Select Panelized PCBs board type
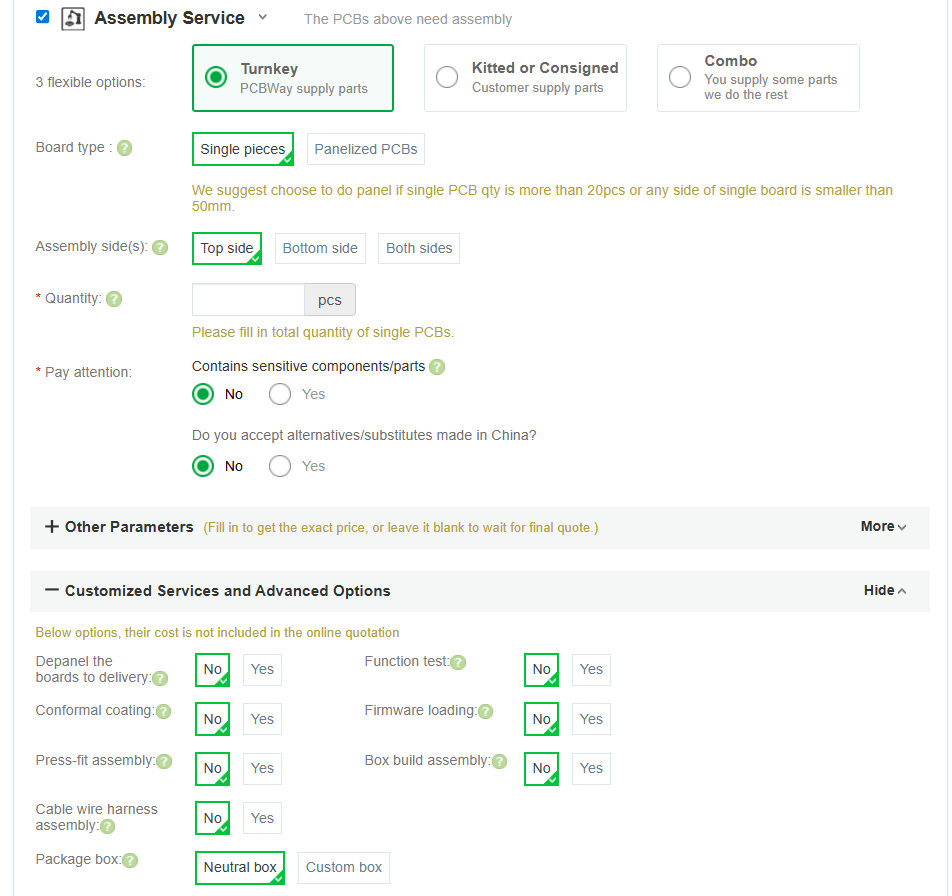The height and width of the screenshot is (896, 952). click(366, 149)
